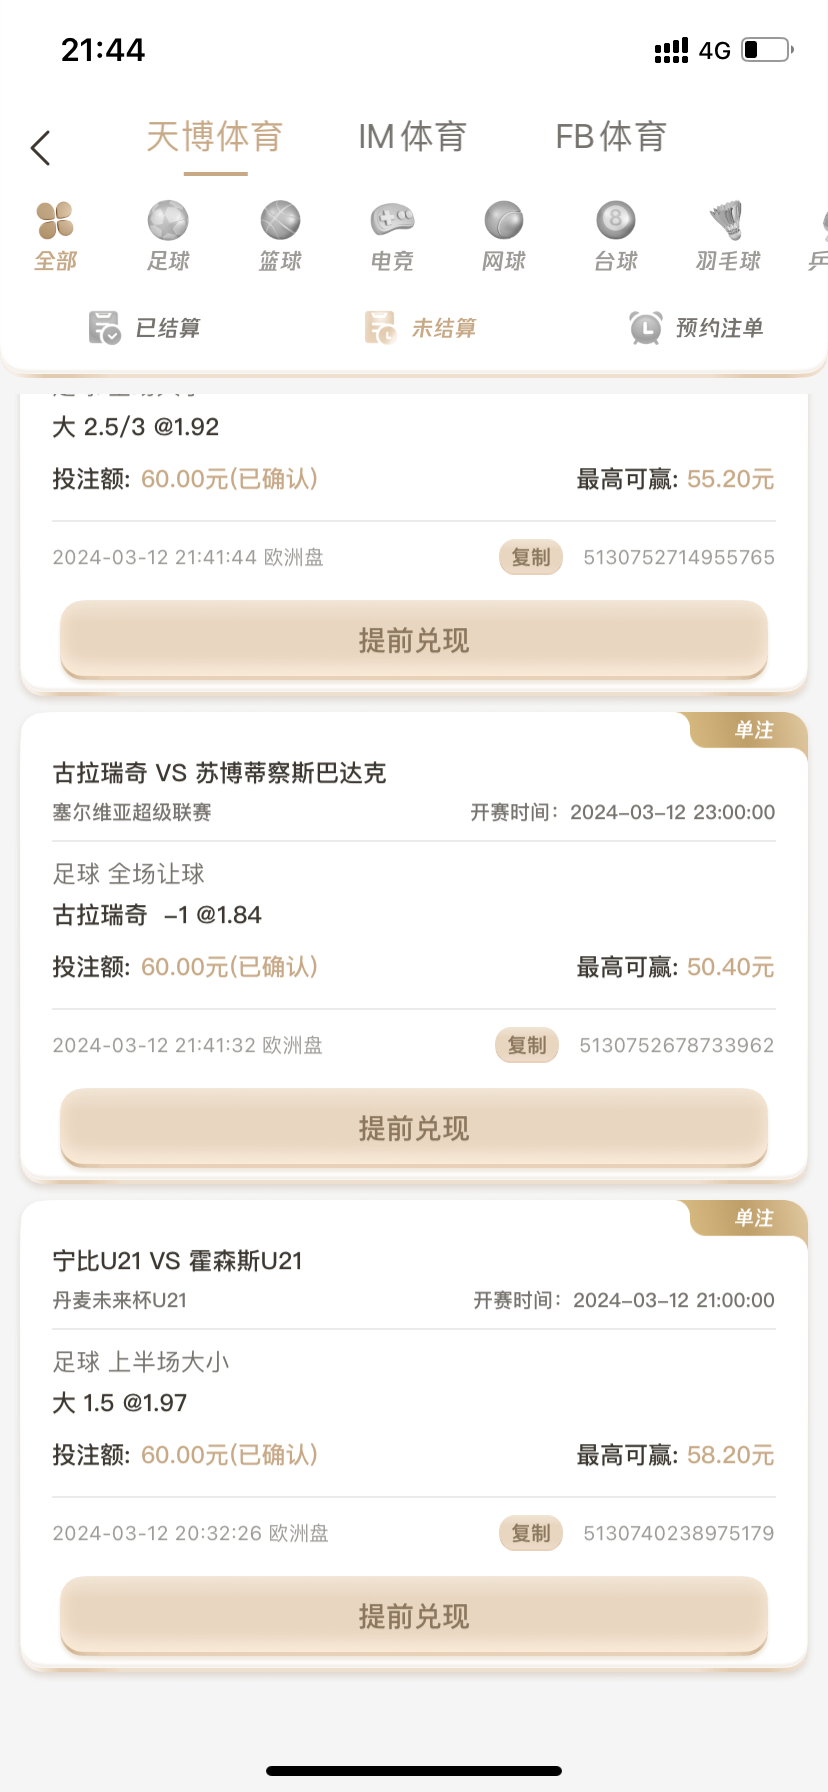
Task: Tap the back arrow icon
Action: [41, 148]
